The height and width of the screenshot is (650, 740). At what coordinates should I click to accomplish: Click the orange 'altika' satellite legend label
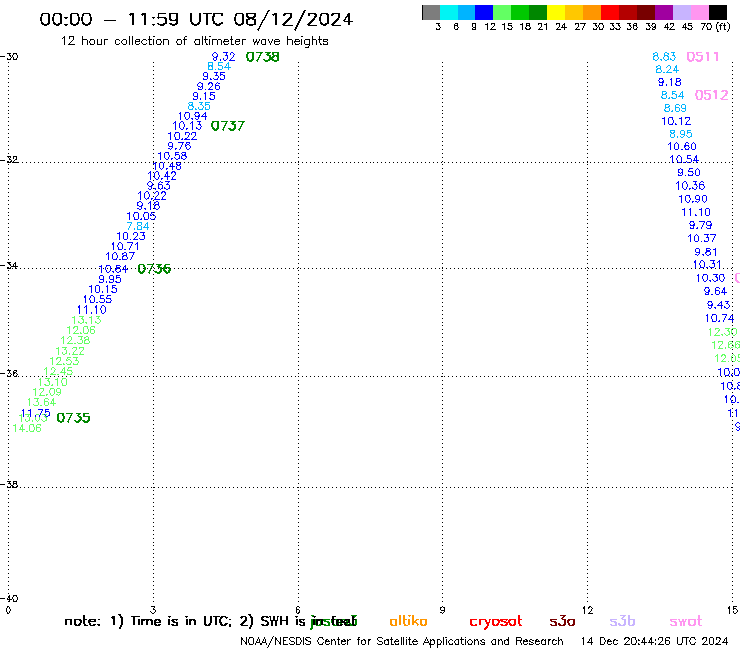(408, 621)
